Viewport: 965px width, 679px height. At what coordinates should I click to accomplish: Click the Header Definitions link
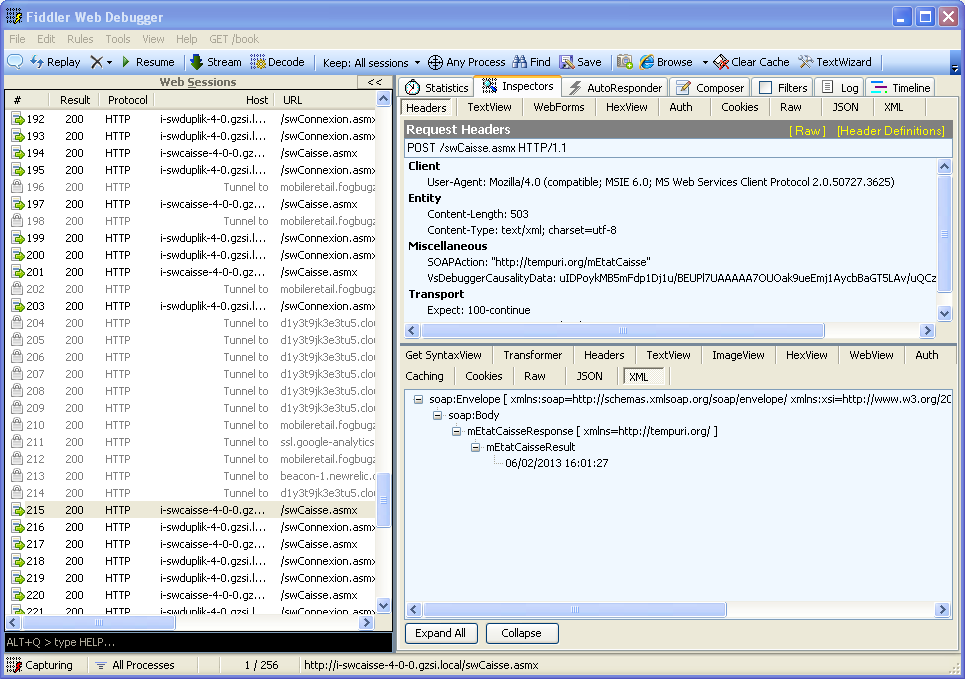pyautogui.click(x=890, y=131)
